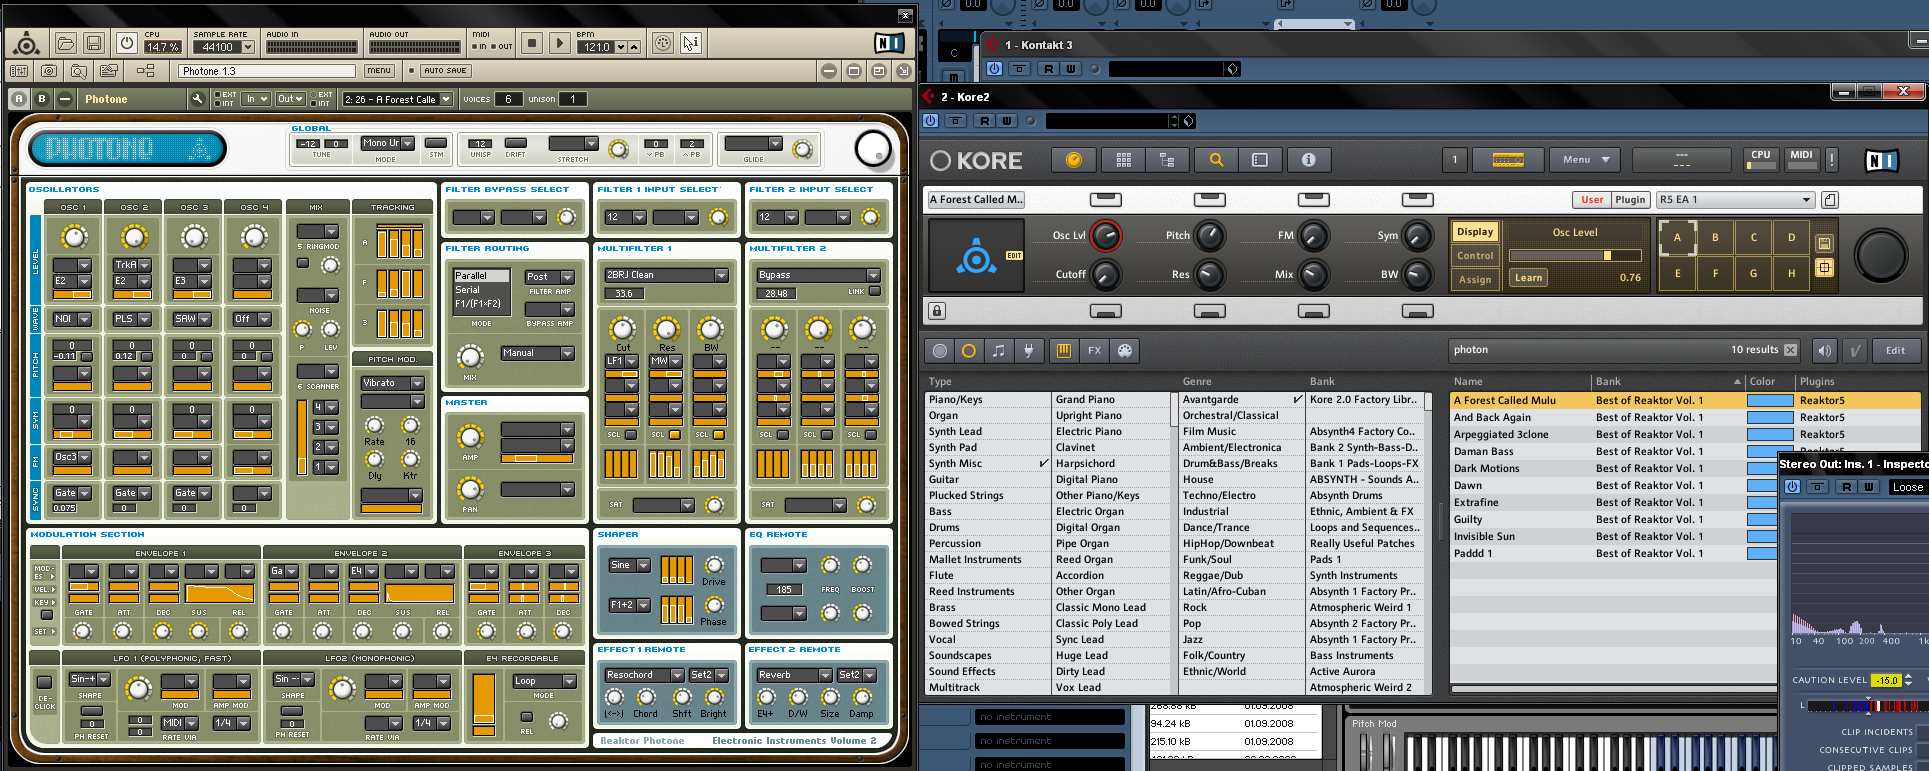Viewport: 1929px width, 771px height.
Task: Show the Reaktor structure view icon
Action: pyautogui.click(x=145, y=71)
